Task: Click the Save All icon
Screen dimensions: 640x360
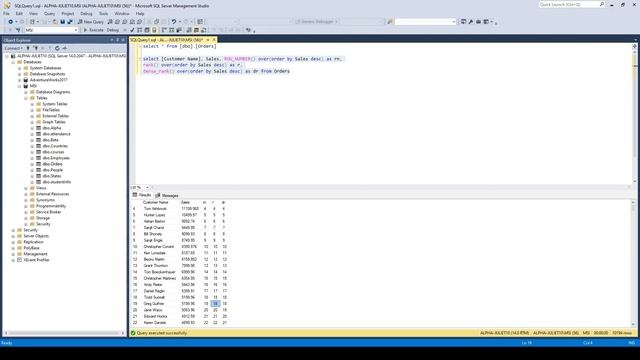Action: click(x=70, y=22)
